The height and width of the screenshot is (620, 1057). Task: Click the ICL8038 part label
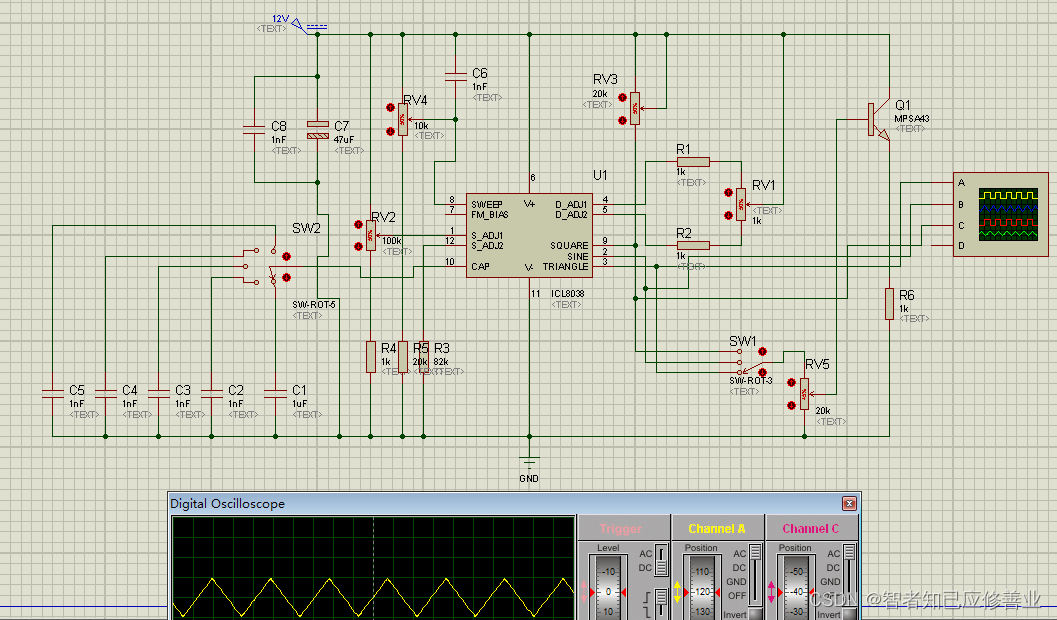tap(568, 294)
